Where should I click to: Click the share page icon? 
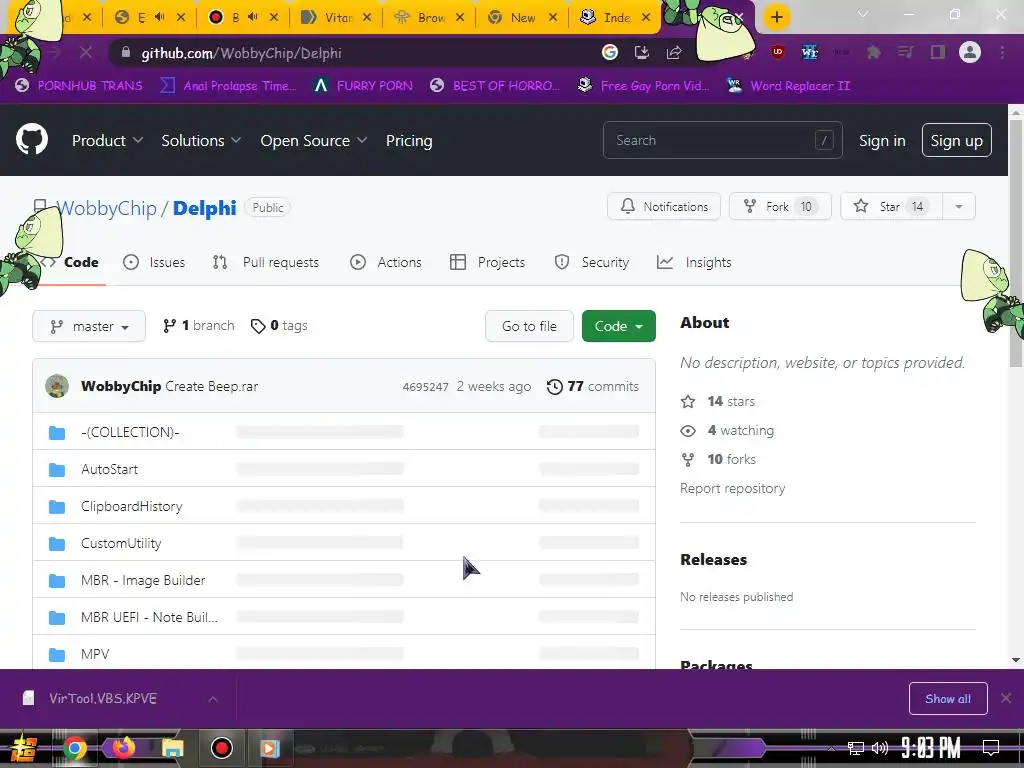point(674,52)
